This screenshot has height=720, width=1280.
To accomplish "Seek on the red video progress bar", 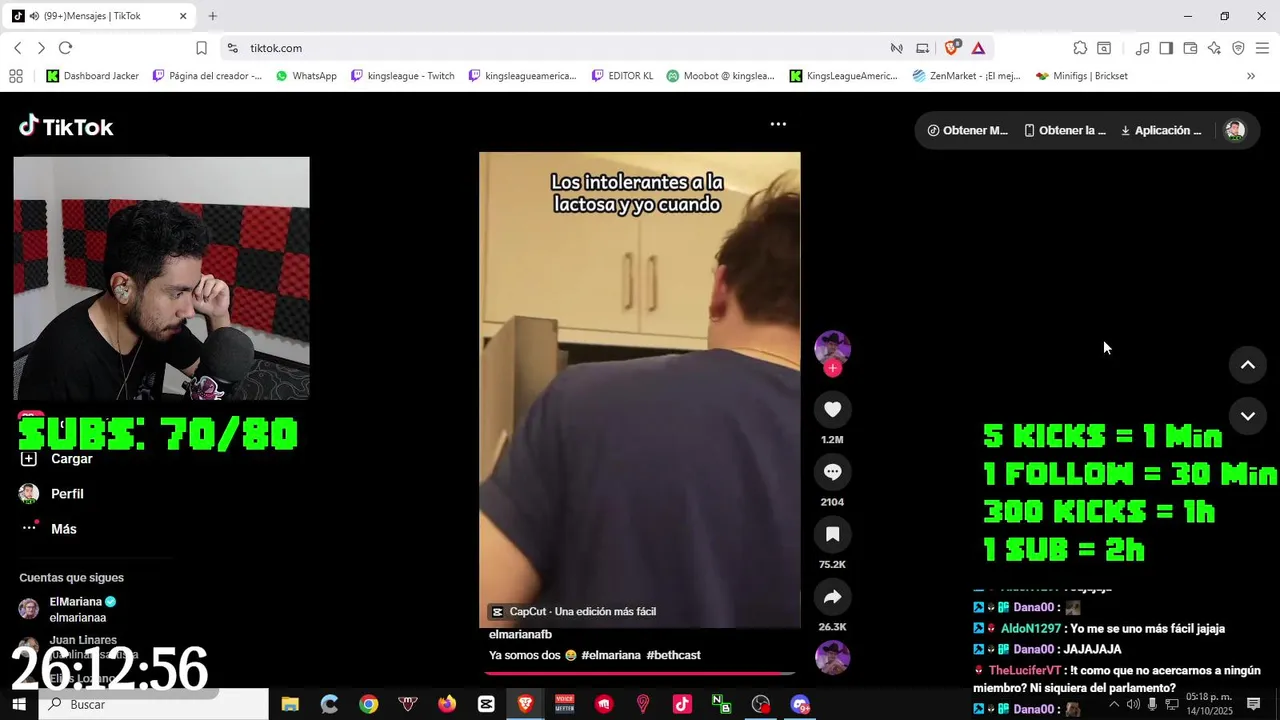I will pyautogui.click(x=640, y=673).
